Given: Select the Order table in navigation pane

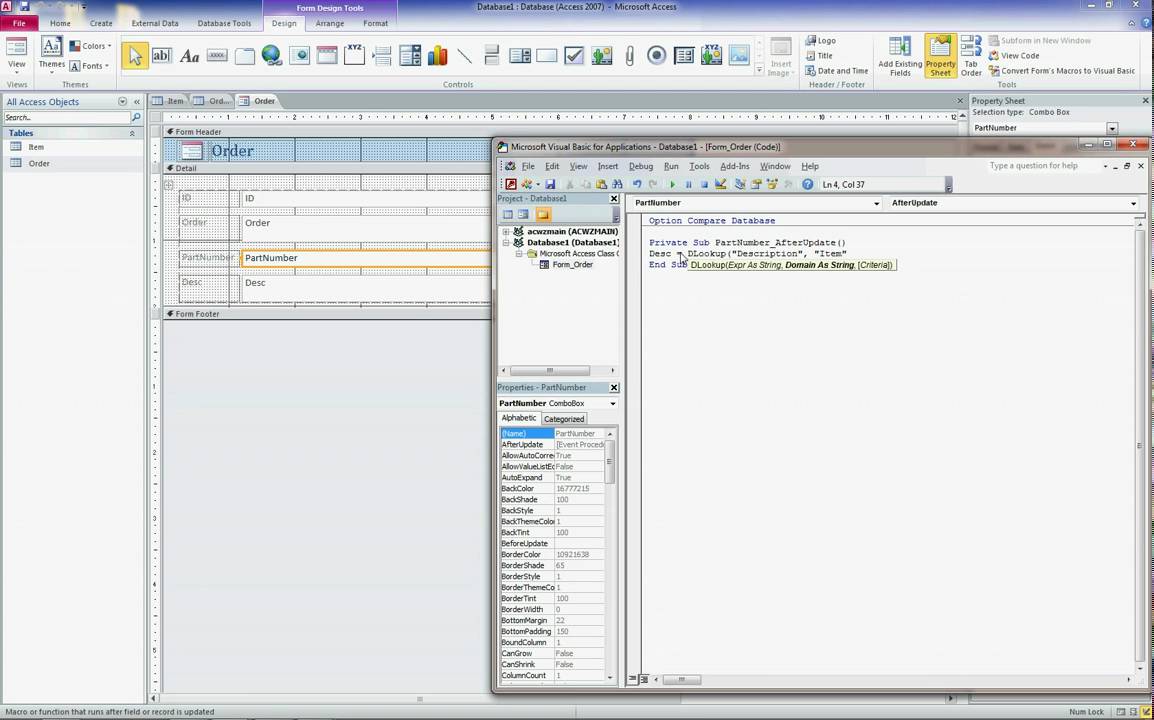Looking at the screenshot, I should [x=39, y=163].
